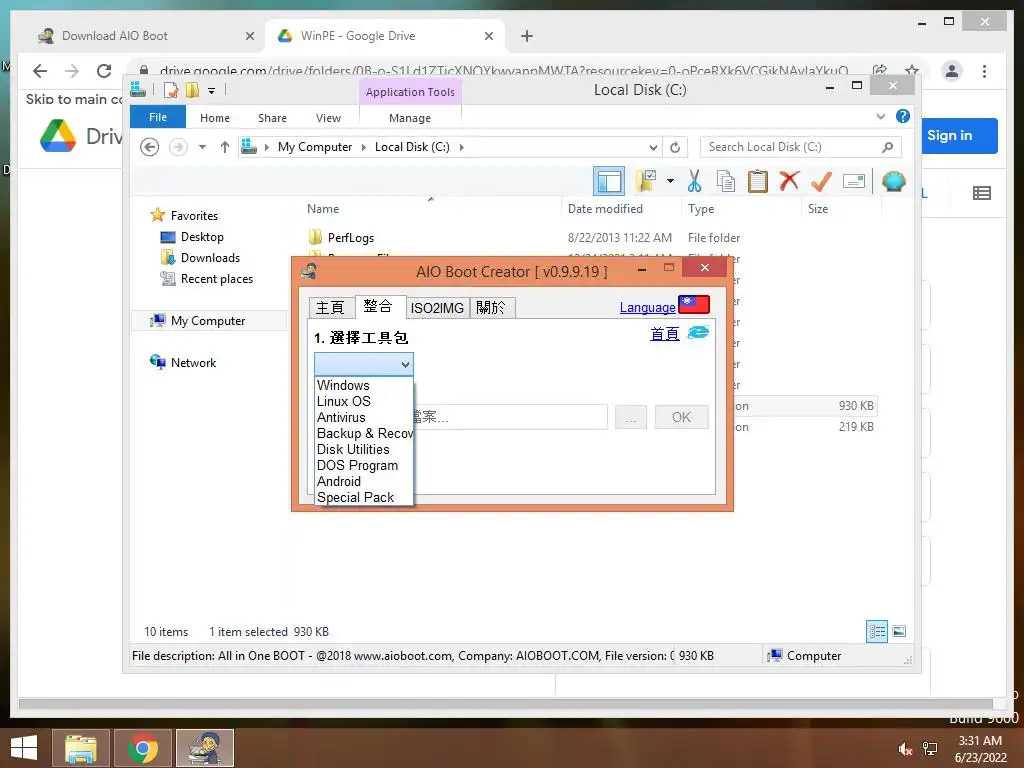Expand the Explorer ribbon chevron
Viewport: 1024px width, 768px height.
880,116
